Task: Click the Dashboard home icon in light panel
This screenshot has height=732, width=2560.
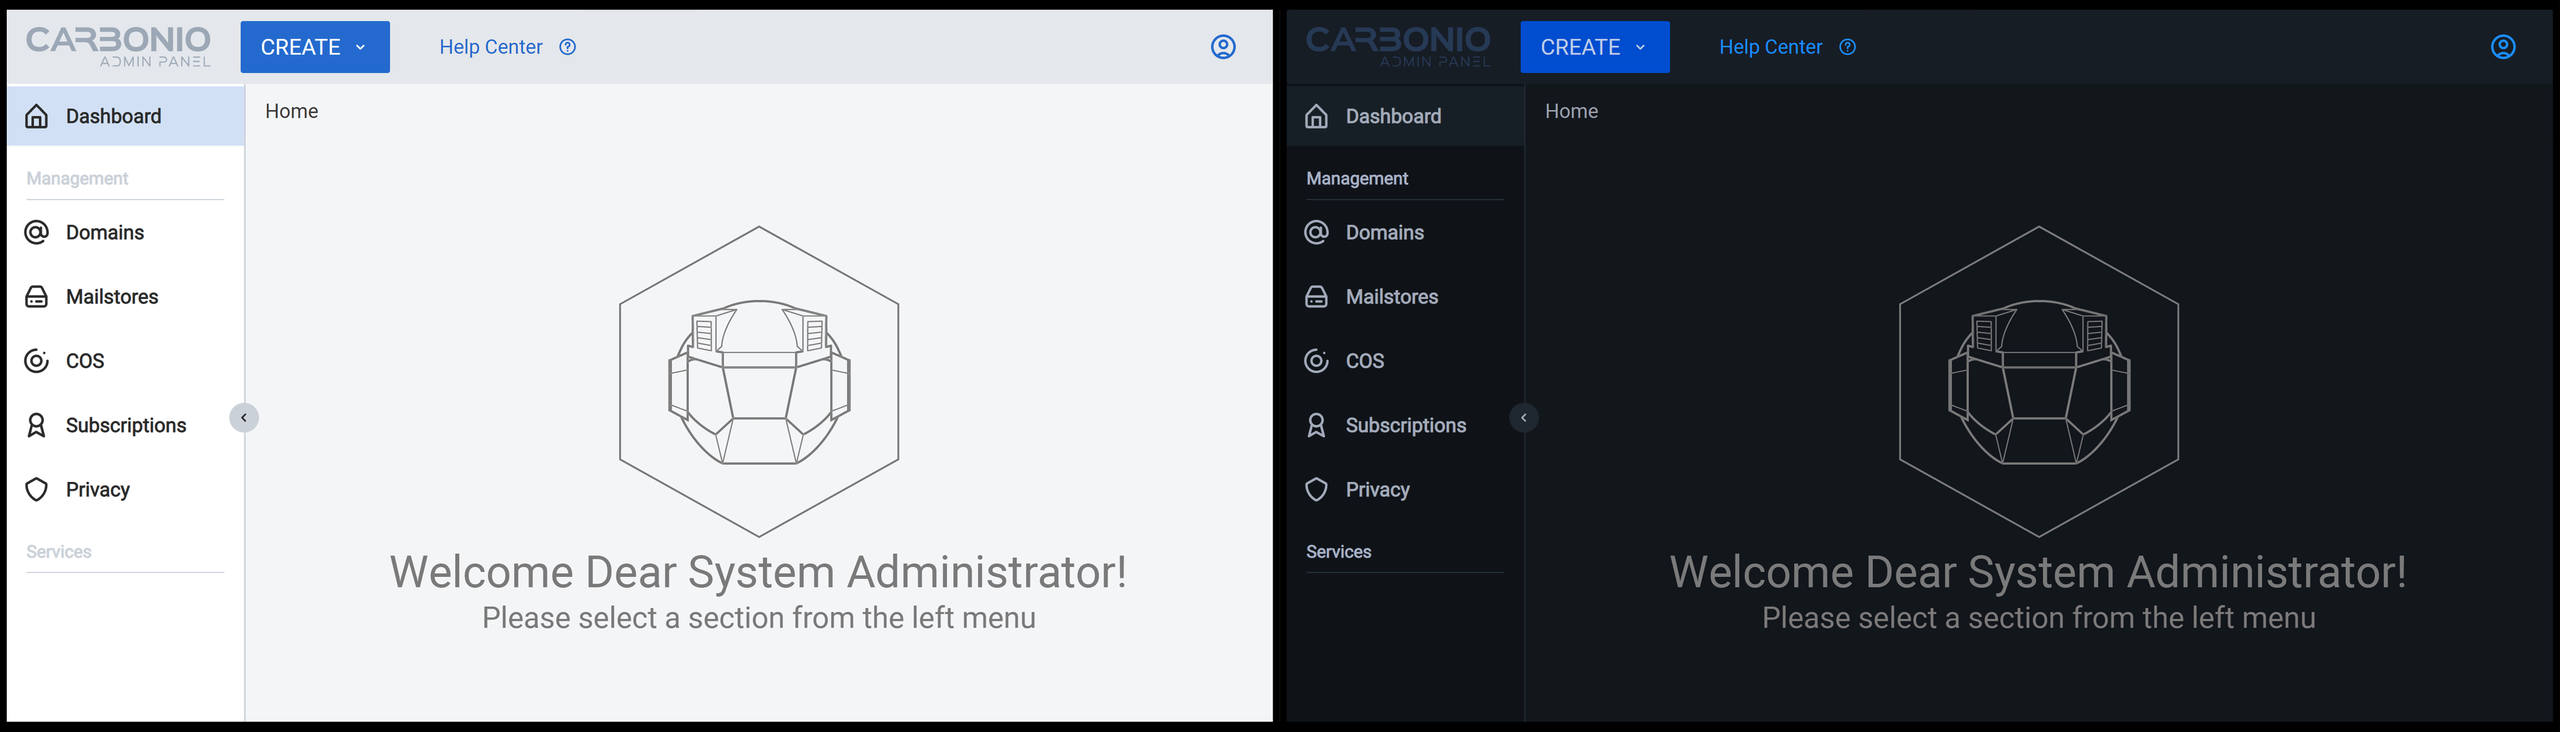Action: point(37,117)
